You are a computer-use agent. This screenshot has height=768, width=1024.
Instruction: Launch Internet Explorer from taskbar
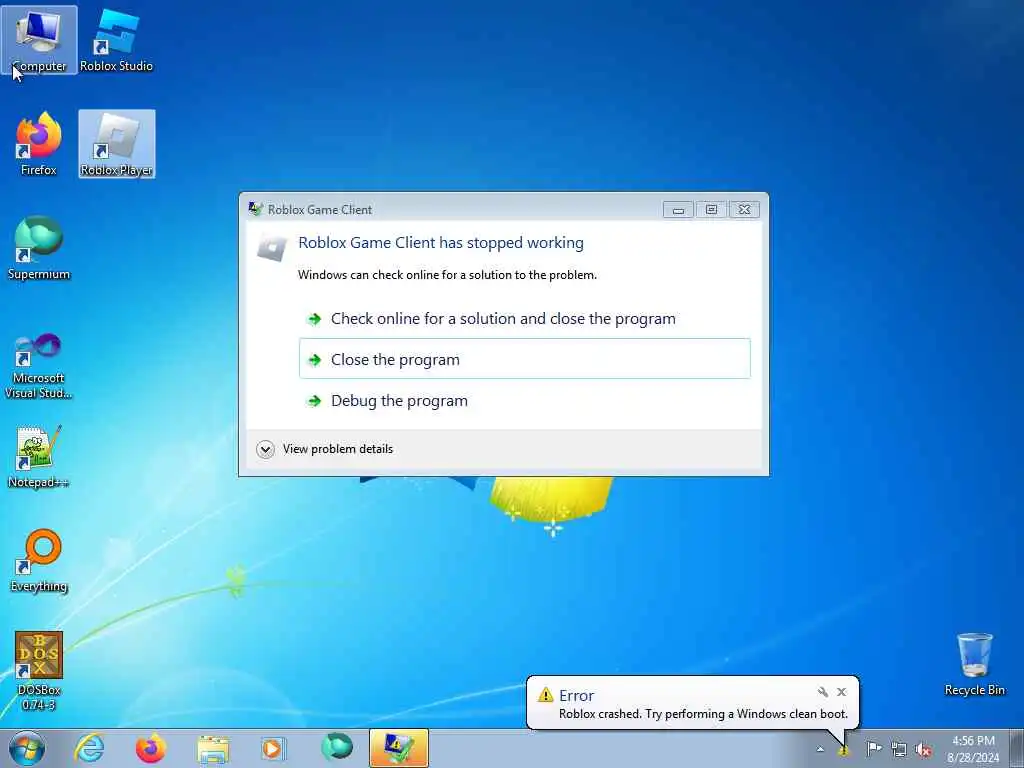(89, 748)
